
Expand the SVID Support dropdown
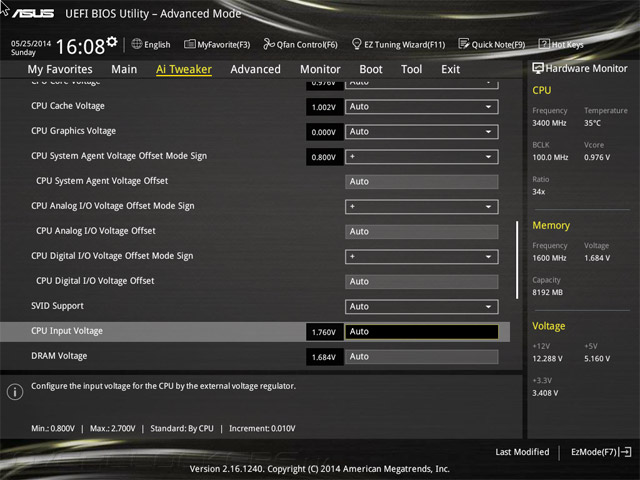[x=422, y=307]
